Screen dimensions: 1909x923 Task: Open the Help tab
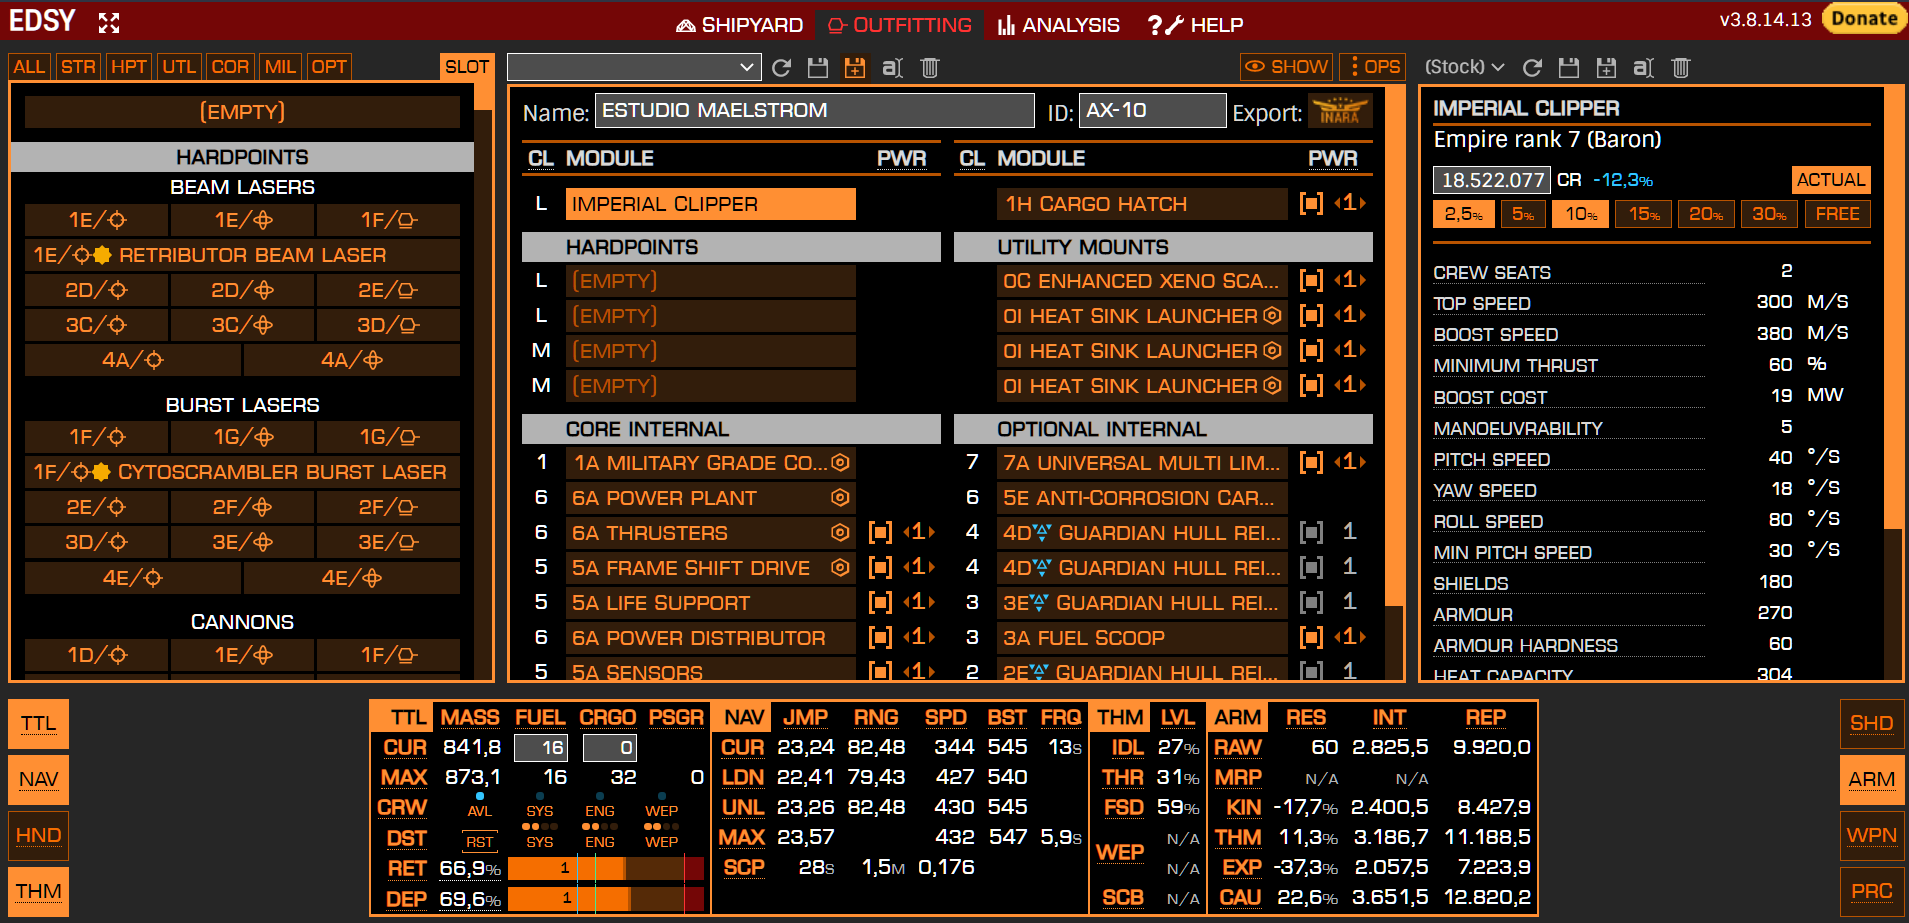point(1195,25)
